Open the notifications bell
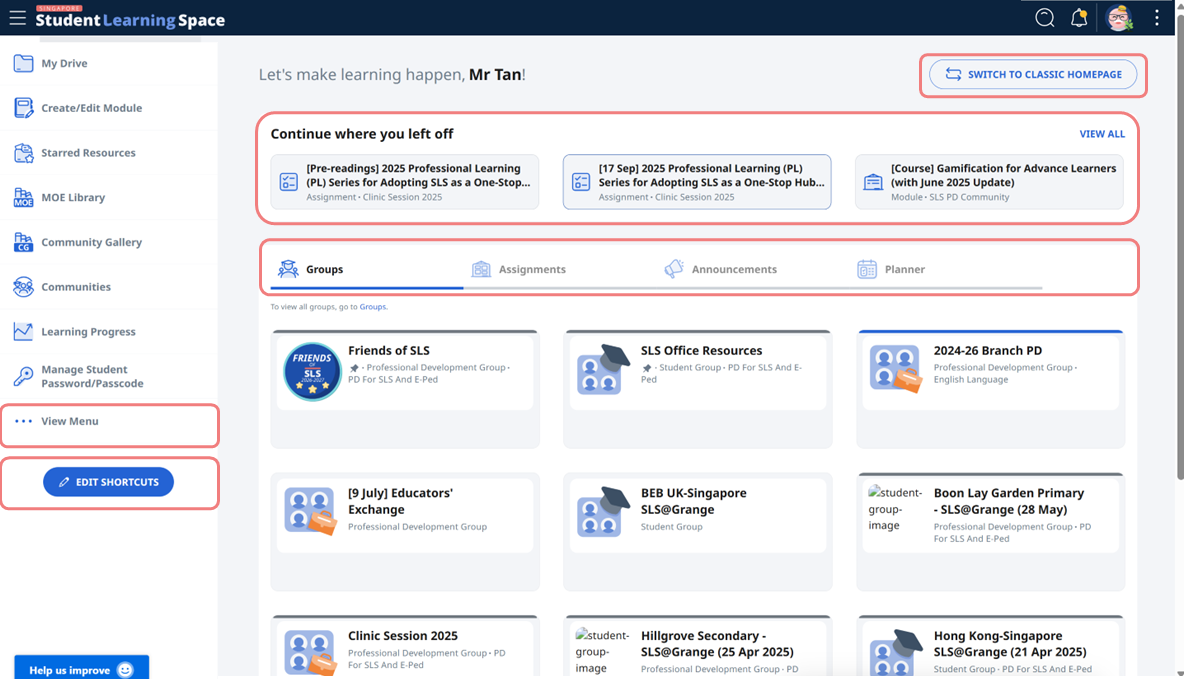1184x682 pixels. 1079,18
